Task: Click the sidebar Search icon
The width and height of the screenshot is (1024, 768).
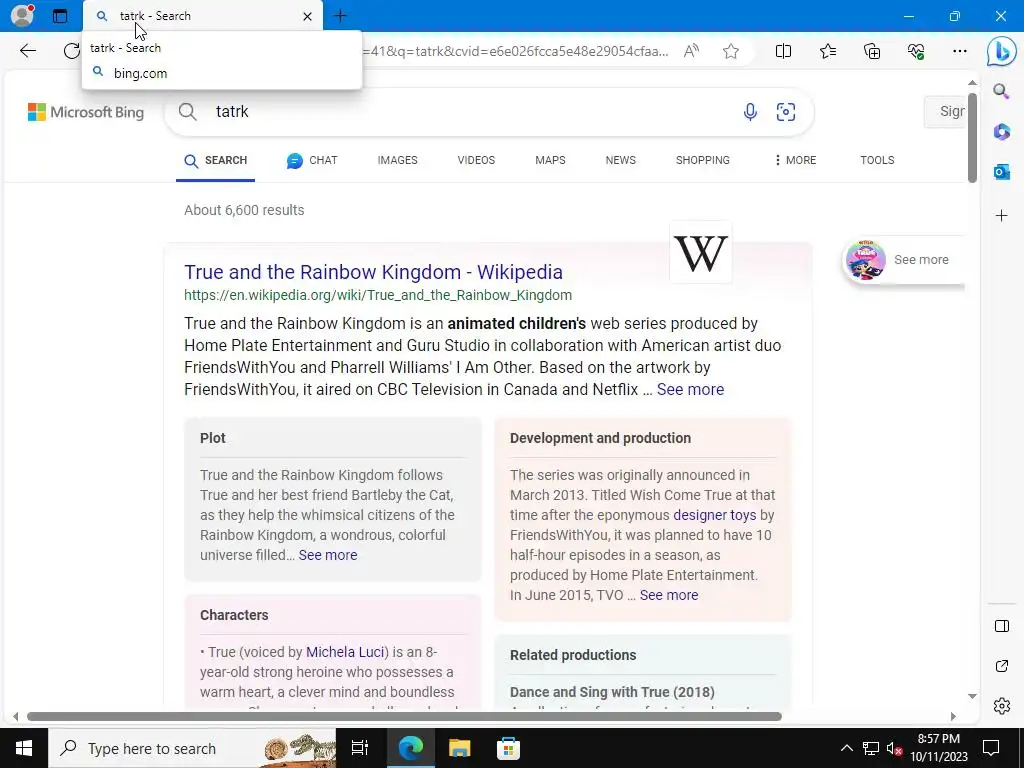Action: (x=1001, y=91)
